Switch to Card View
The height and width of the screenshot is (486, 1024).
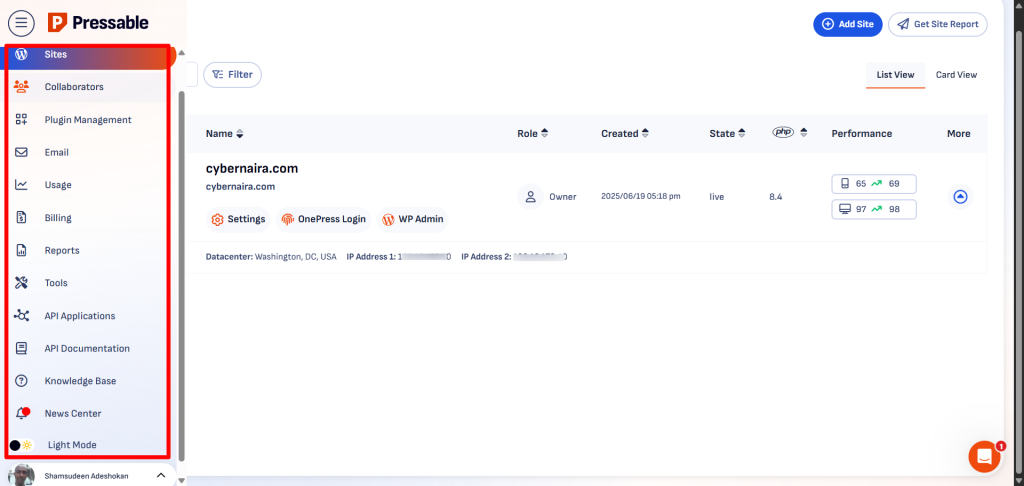[x=956, y=75]
